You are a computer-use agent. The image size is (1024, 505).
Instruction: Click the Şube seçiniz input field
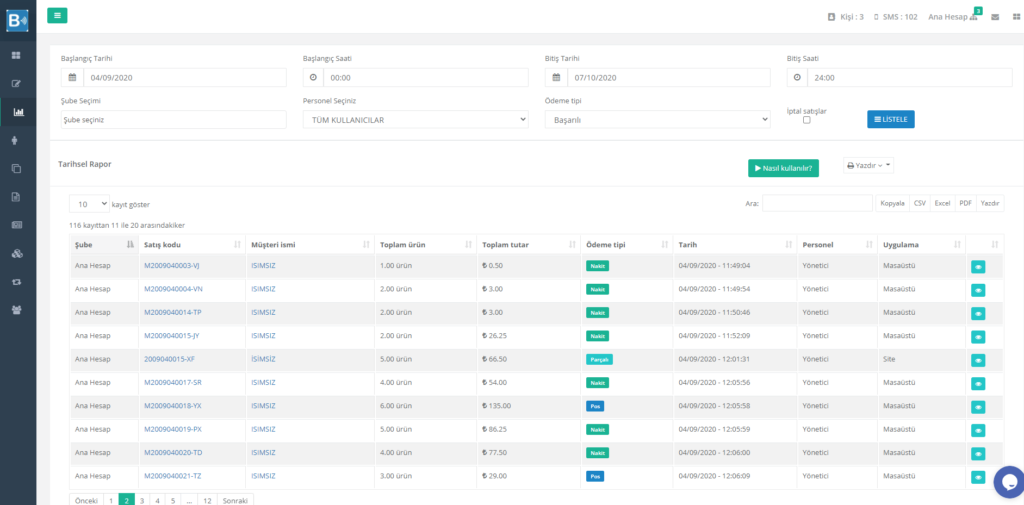[174, 120]
